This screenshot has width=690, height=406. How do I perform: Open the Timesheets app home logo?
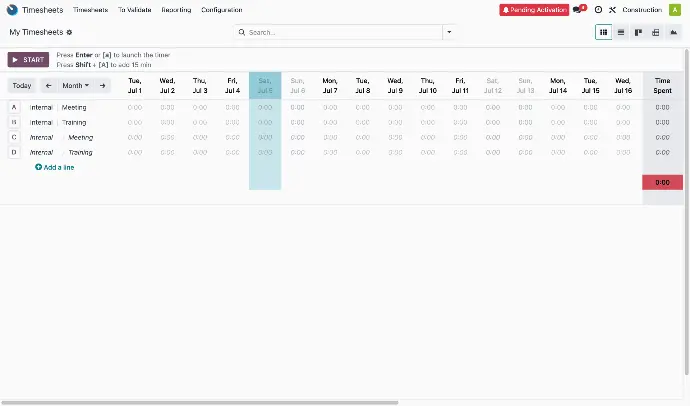[10, 9]
